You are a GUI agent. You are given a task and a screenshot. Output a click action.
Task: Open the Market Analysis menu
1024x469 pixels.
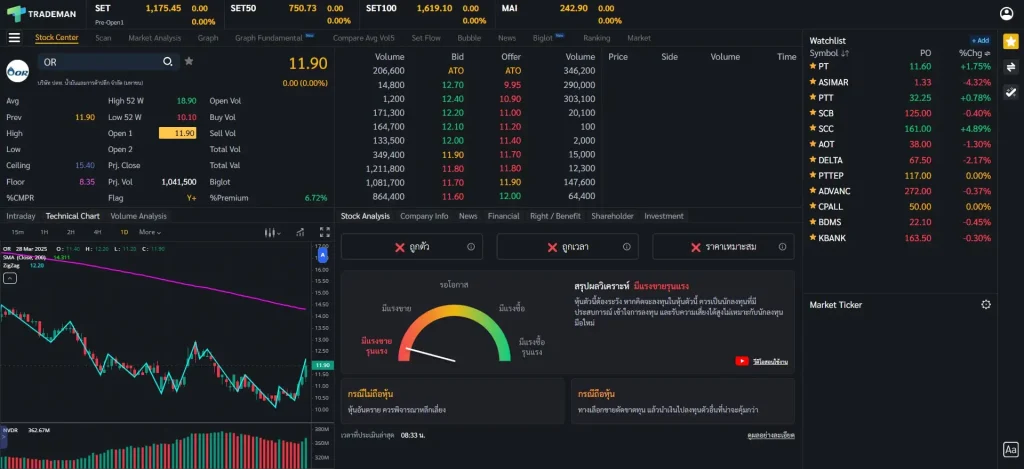point(155,38)
